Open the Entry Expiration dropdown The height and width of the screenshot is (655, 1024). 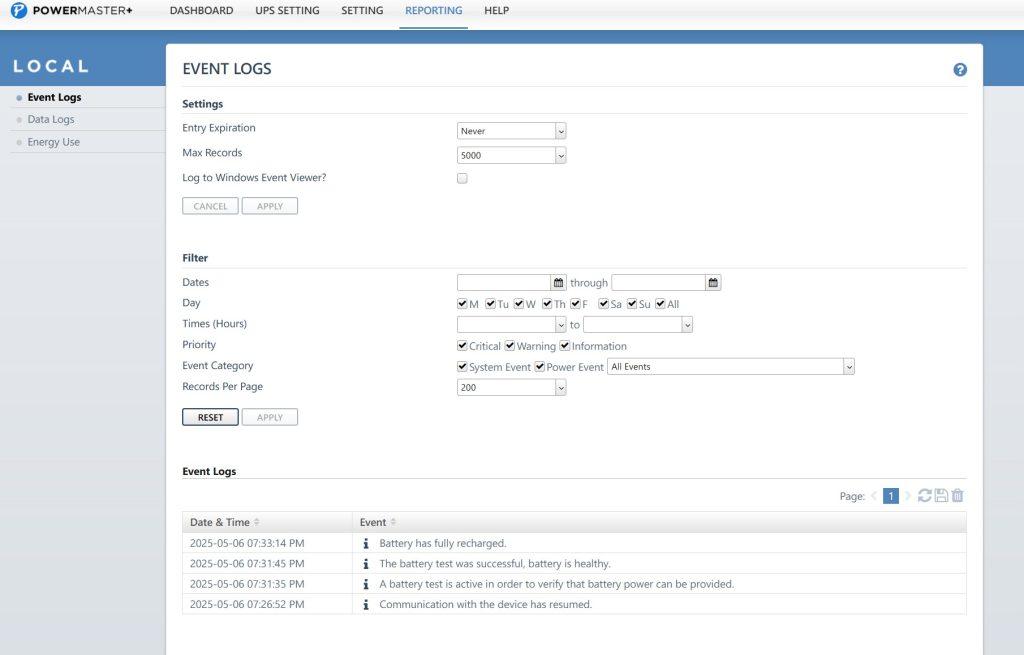[511, 131]
